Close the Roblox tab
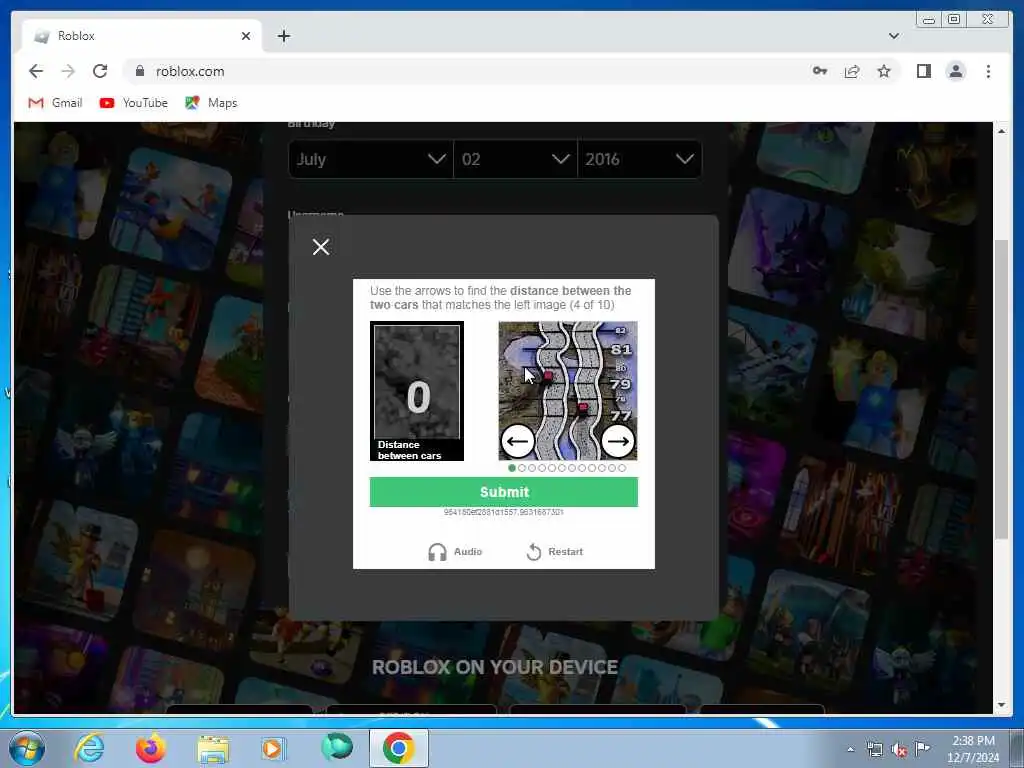The width and height of the screenshot is (1024, 768). 246,36
